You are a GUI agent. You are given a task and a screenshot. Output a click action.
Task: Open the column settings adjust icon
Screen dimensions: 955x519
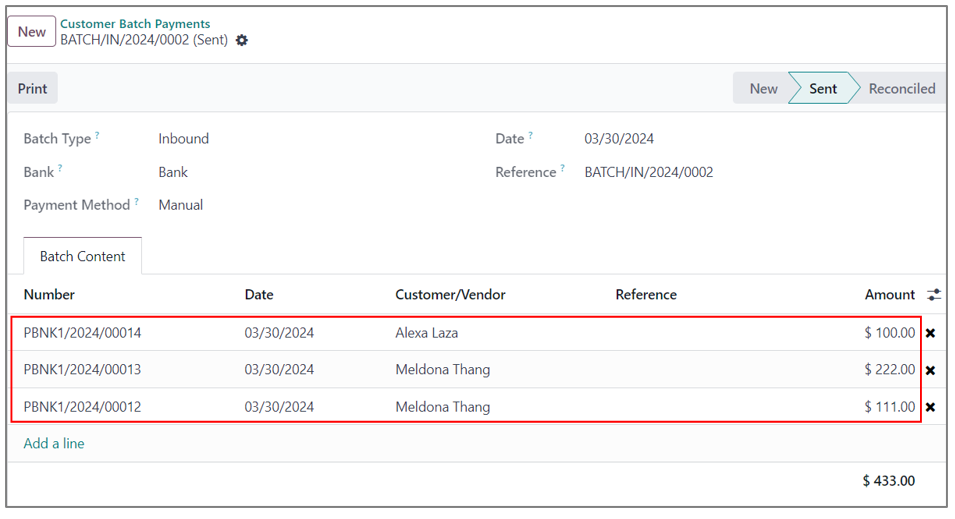point(933,295)
